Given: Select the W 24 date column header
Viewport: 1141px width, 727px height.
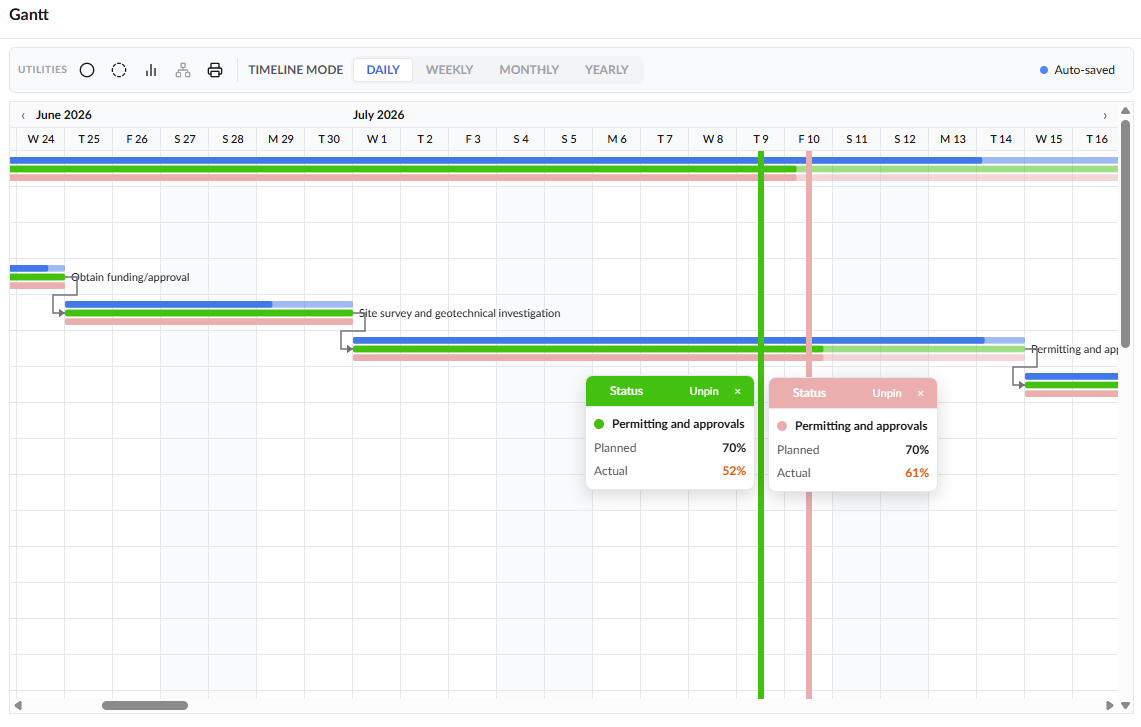Looking at the screenshot, I should (x=41, y=139).
